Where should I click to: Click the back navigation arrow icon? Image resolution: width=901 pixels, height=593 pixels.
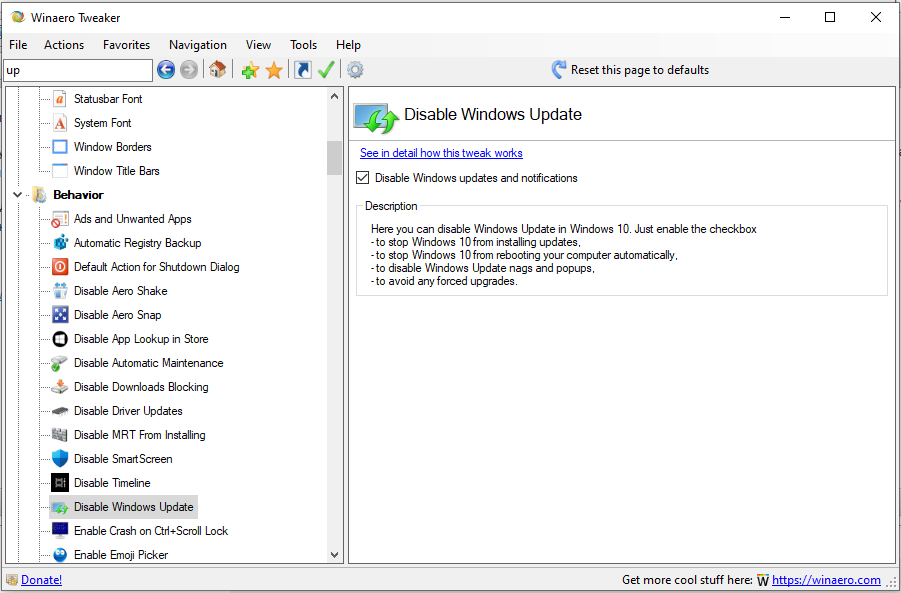coord(166,70)
